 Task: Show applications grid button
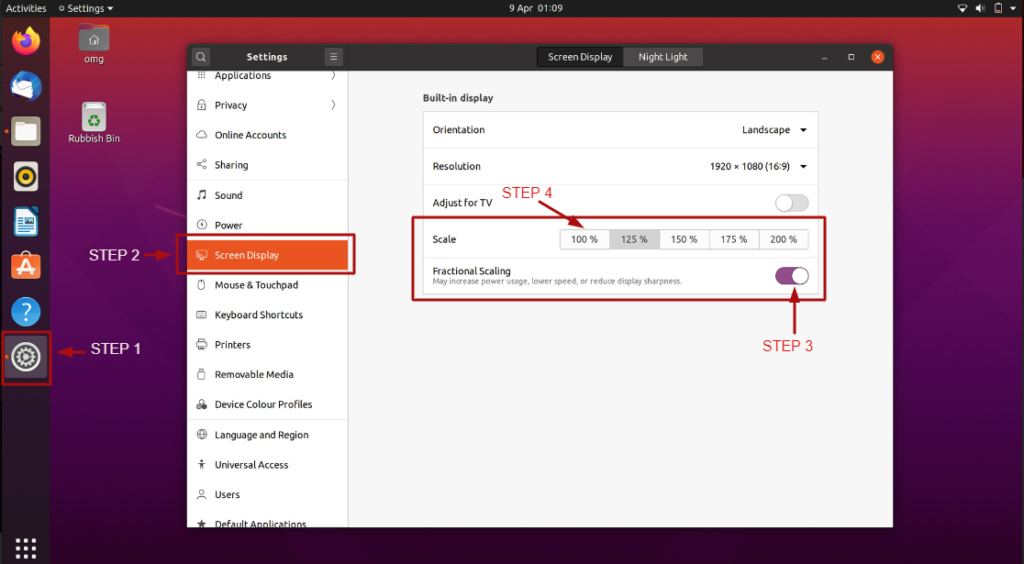pos(26,548)
